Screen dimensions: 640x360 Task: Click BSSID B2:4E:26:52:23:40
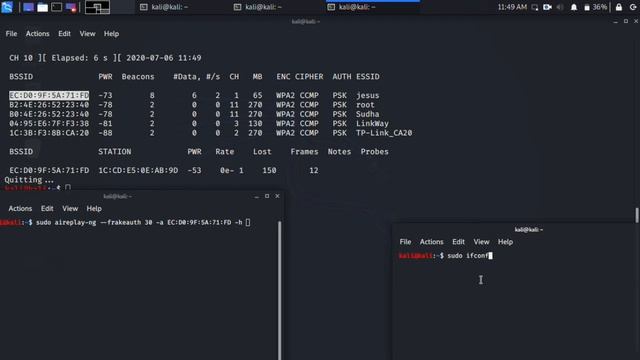[x=49, y=104]
